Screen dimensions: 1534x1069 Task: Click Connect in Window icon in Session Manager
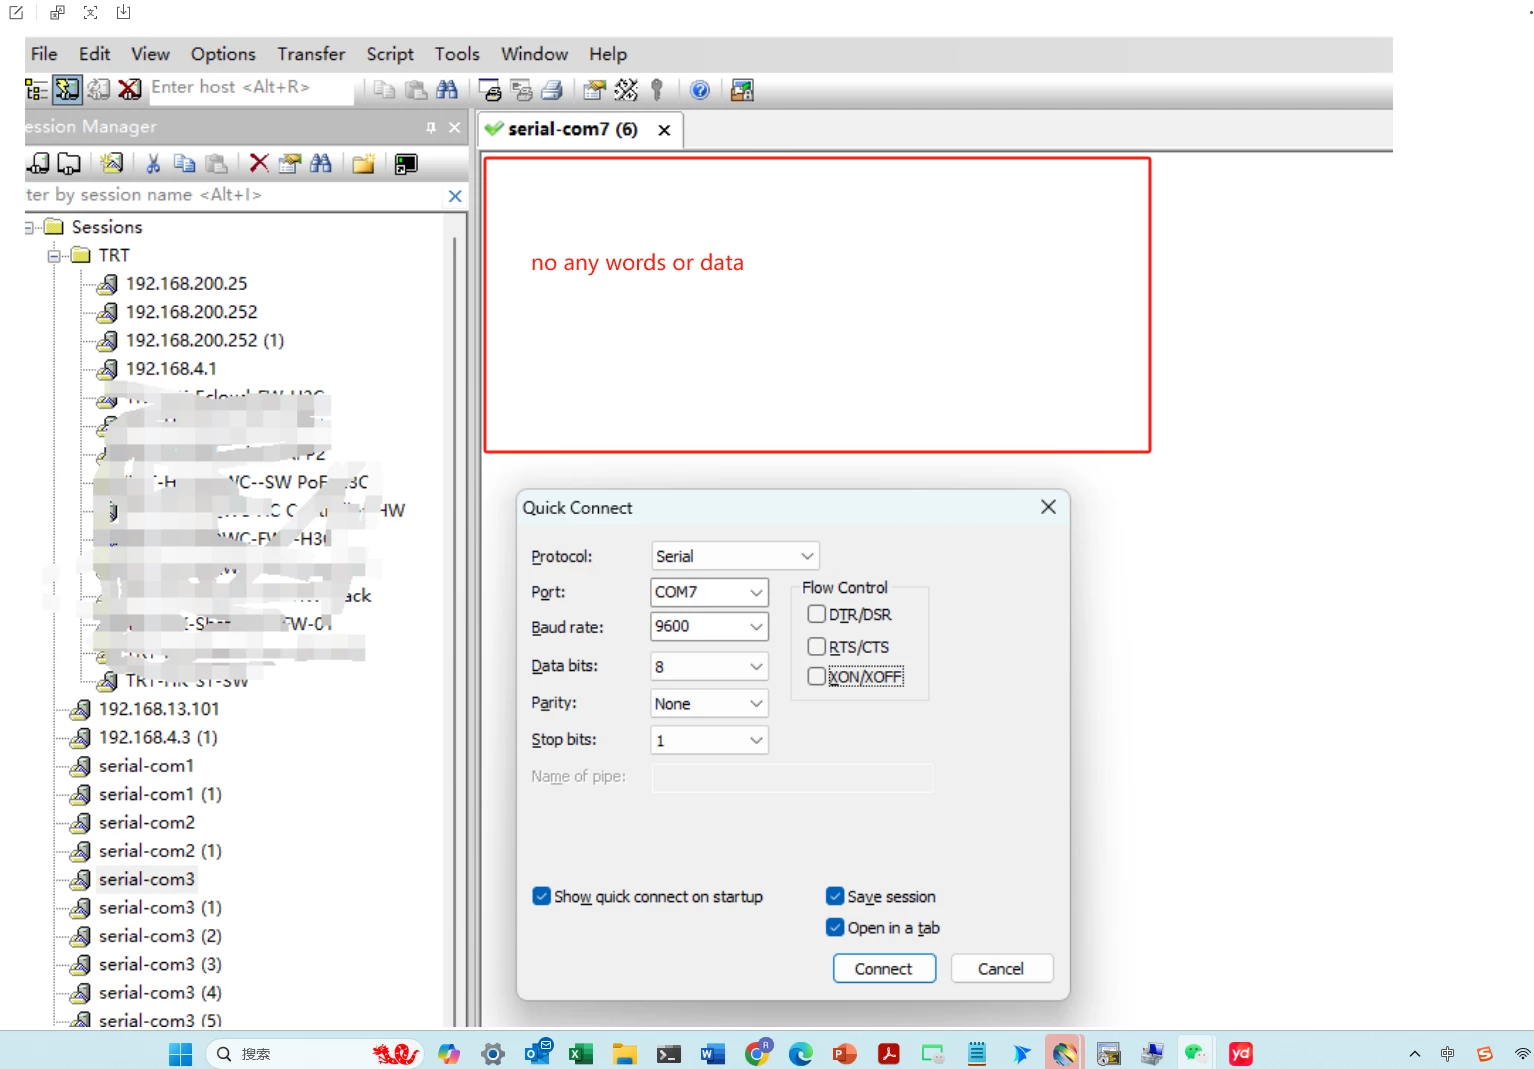69,163
